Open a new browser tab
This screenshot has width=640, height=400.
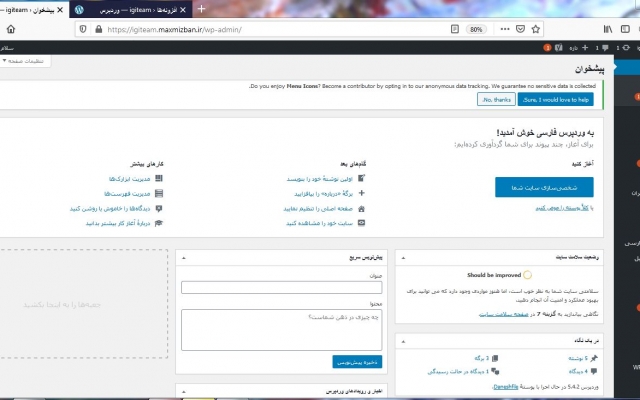[x=201, y=9]
